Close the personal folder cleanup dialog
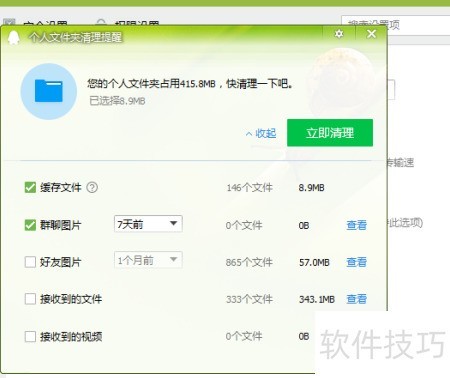Image resolution: width=450 pixels, height=378 pixels. (x=371, y=34)
